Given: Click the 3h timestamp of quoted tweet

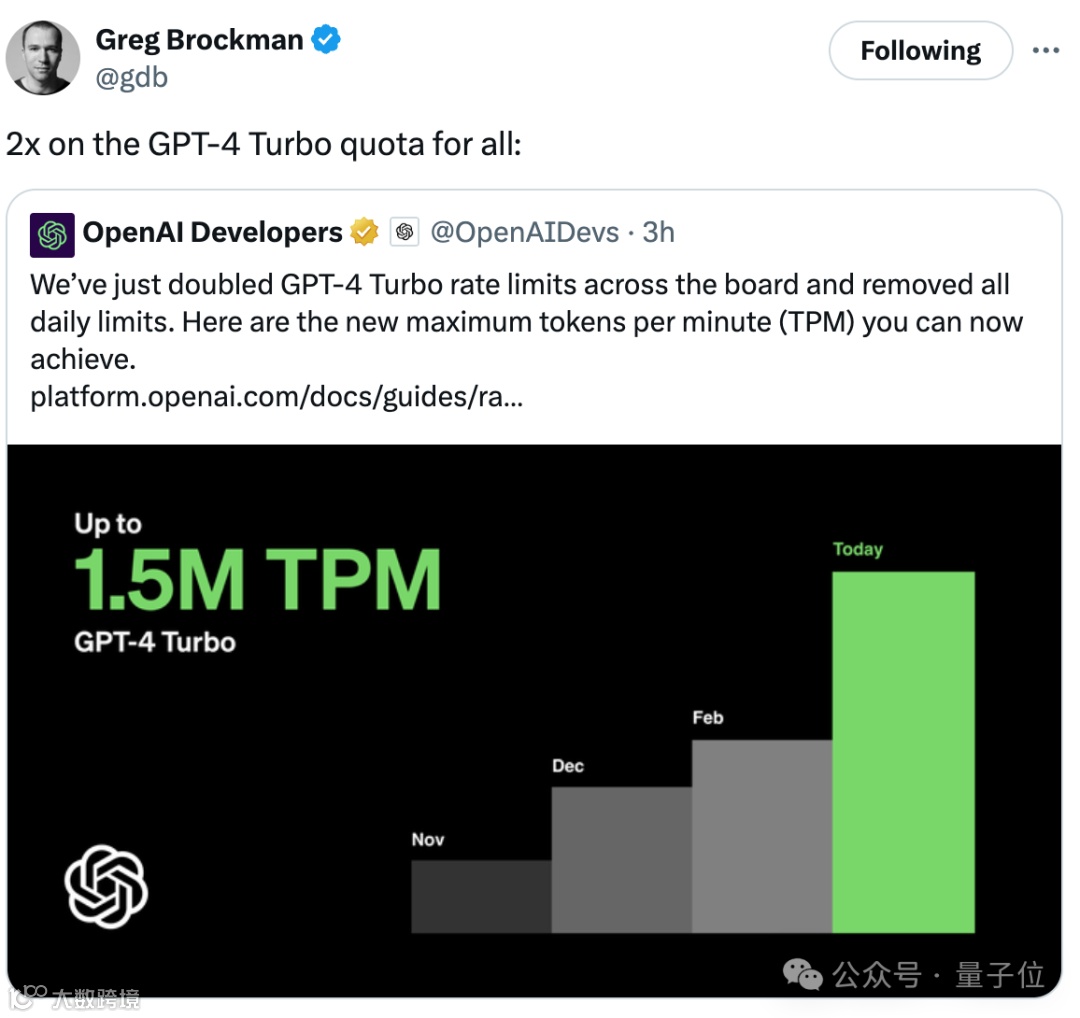Looking at the screenshot, I should 659,233.
